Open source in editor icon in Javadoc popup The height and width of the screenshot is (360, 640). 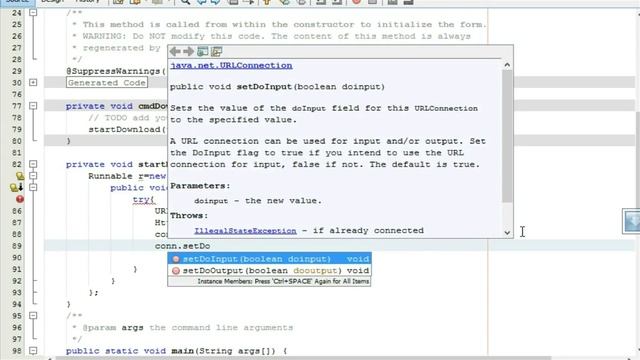coord(216,51)
